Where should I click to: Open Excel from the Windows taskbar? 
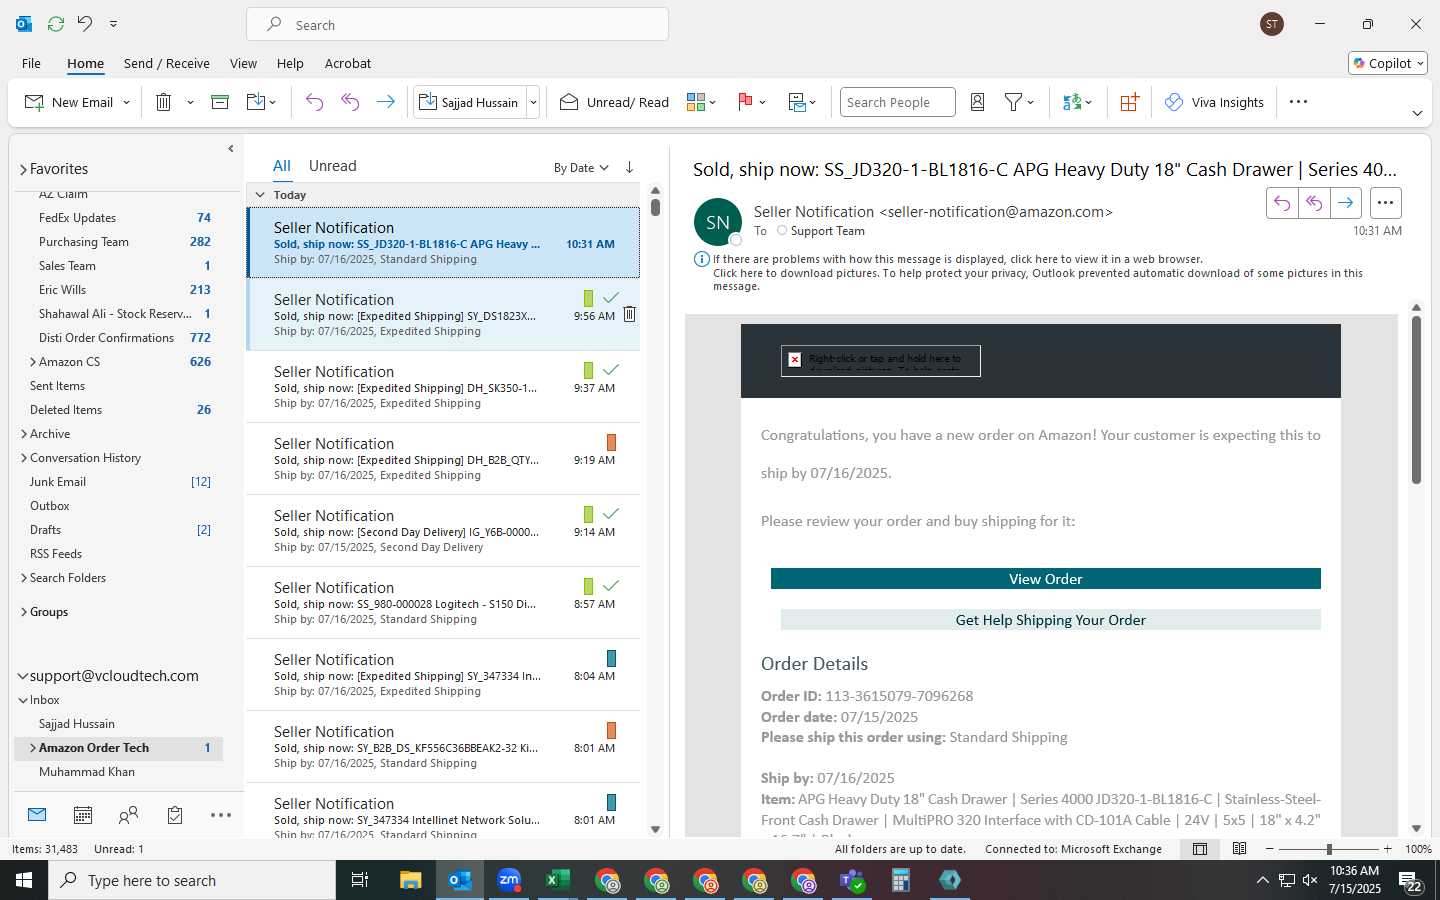point(557,880)
